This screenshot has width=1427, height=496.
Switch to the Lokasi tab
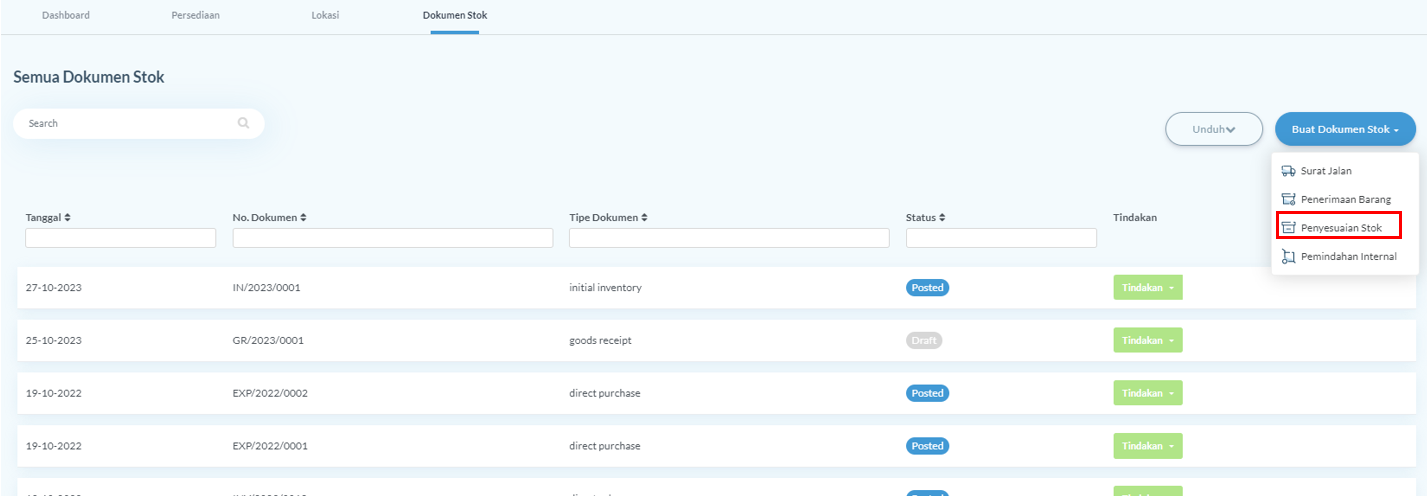click(x=325, y=15)
